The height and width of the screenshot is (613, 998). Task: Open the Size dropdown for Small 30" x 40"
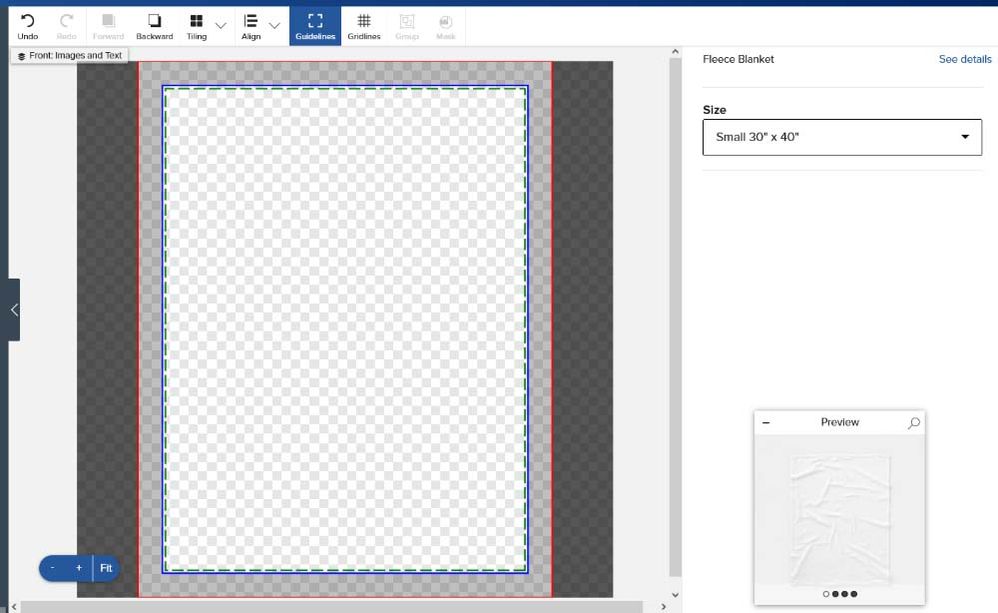(842, 137)
